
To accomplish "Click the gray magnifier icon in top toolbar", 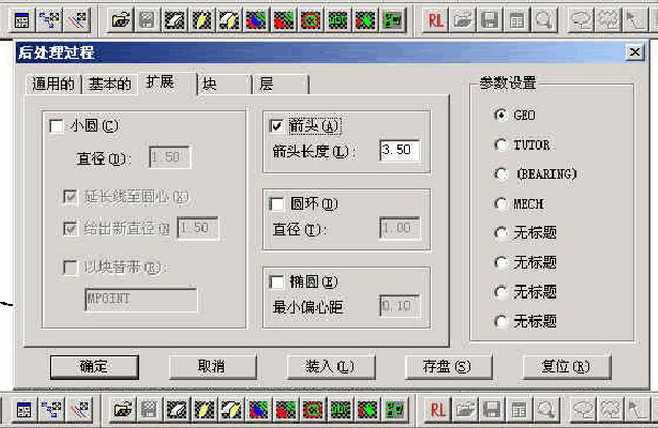I will tap(544, 20).
